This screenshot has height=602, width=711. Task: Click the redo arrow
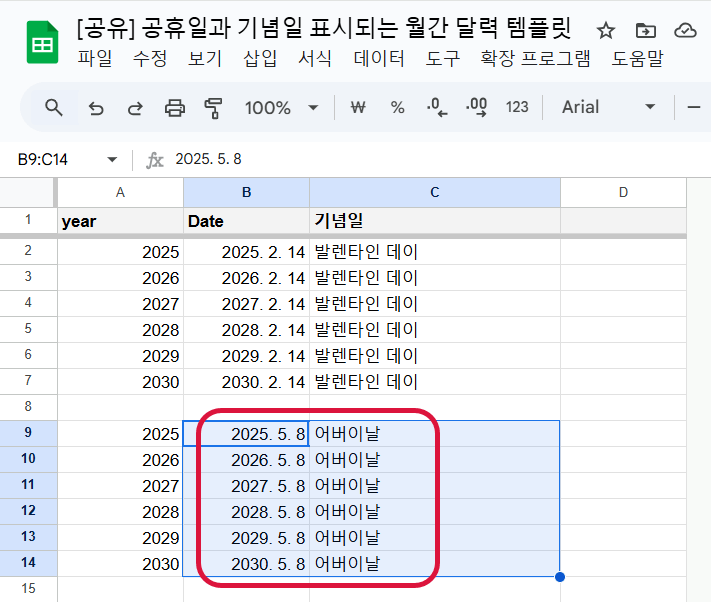pos(135,107)
